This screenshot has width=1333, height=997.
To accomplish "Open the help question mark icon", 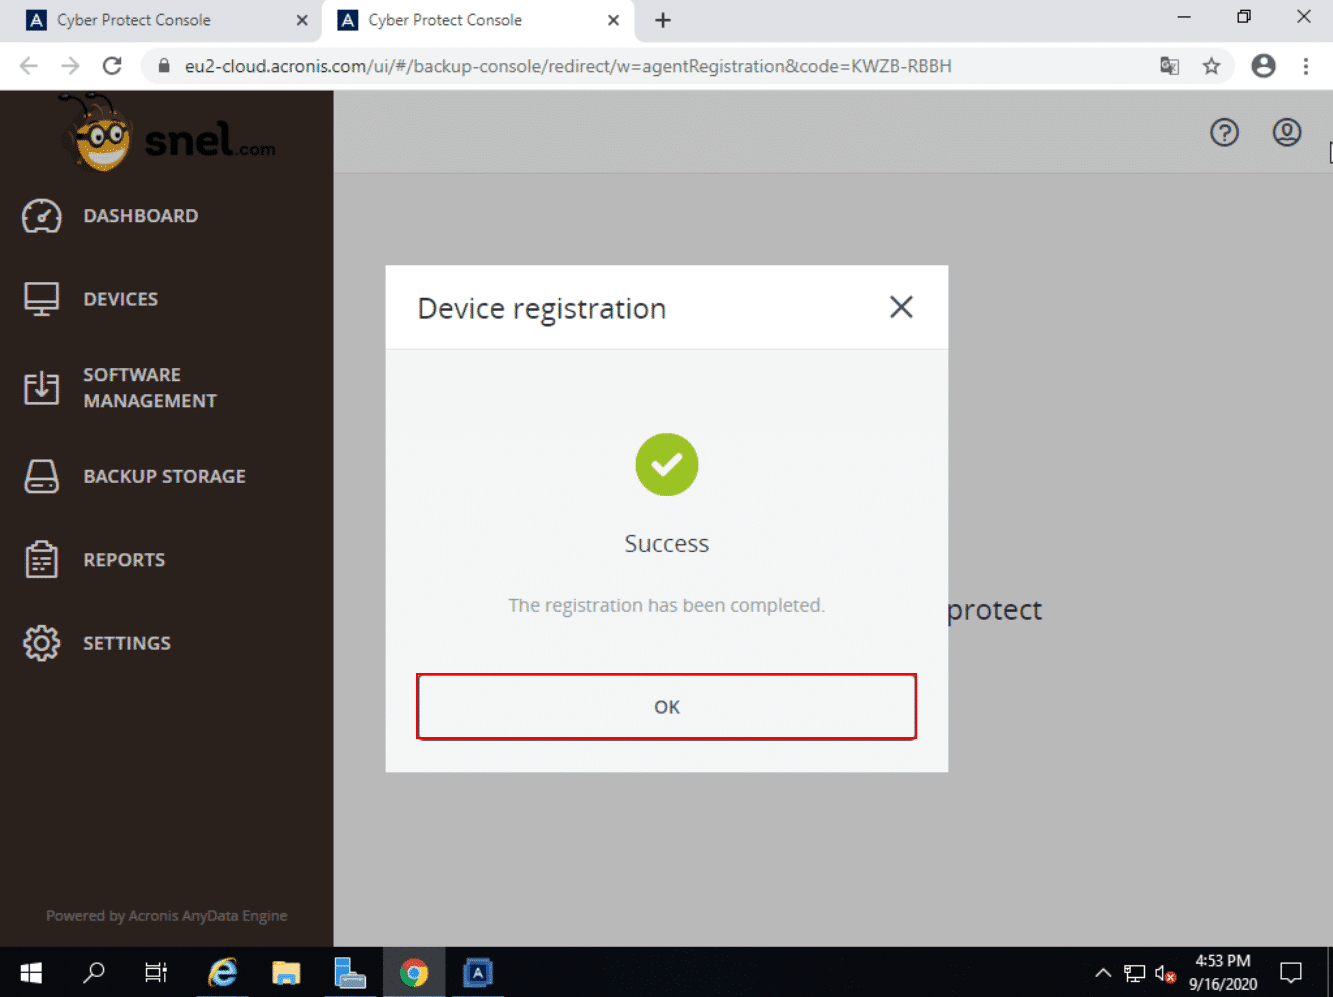I will 1224,132.
